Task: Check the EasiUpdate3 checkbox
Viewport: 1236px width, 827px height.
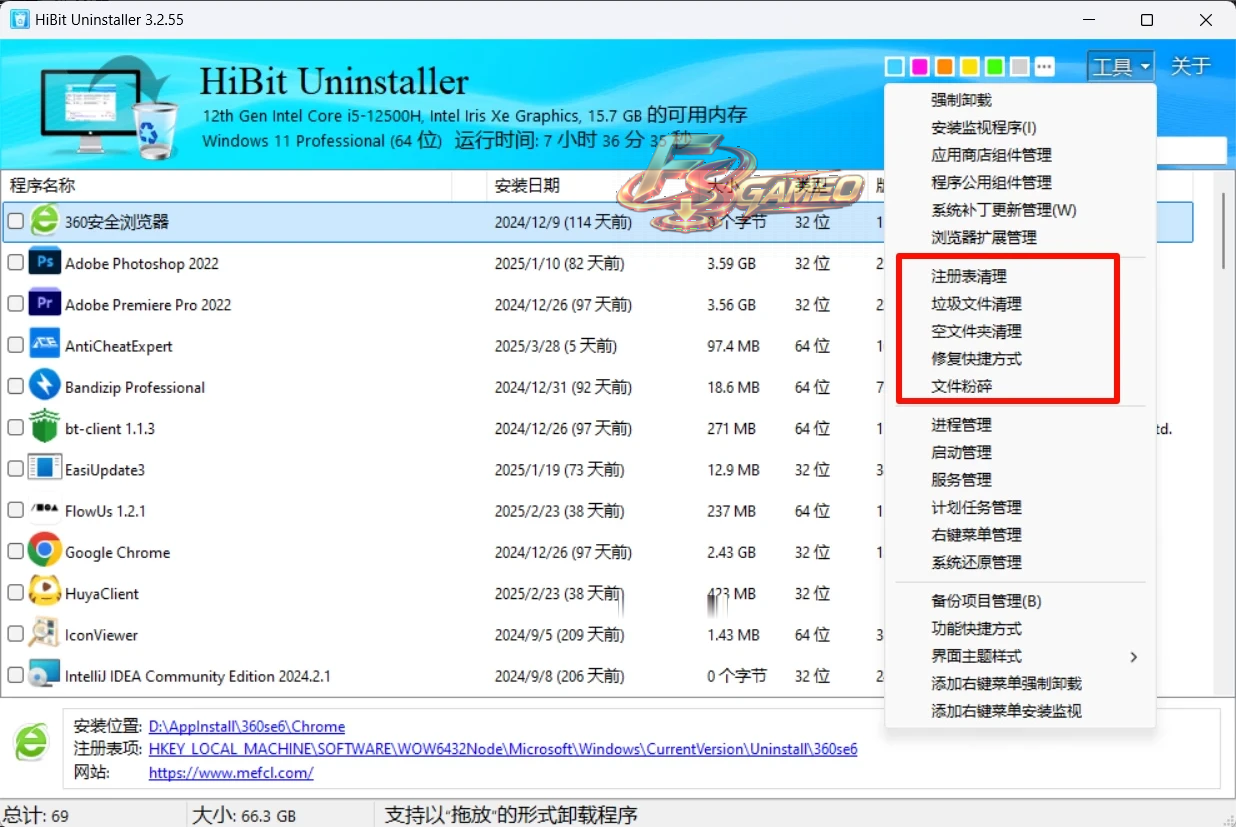Action: [15, 469]
